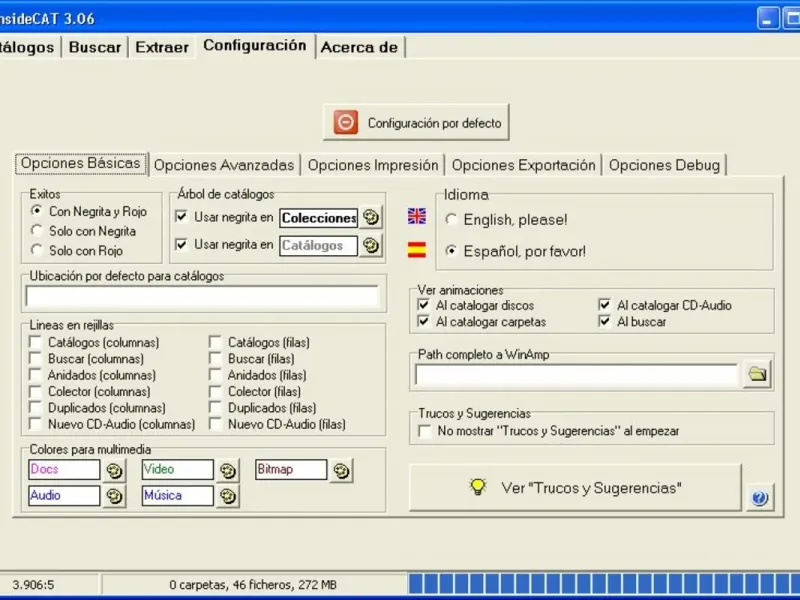Focus the Path completo a WinAmp field
This screenshot has width=800, height=600.
(577, 375)
